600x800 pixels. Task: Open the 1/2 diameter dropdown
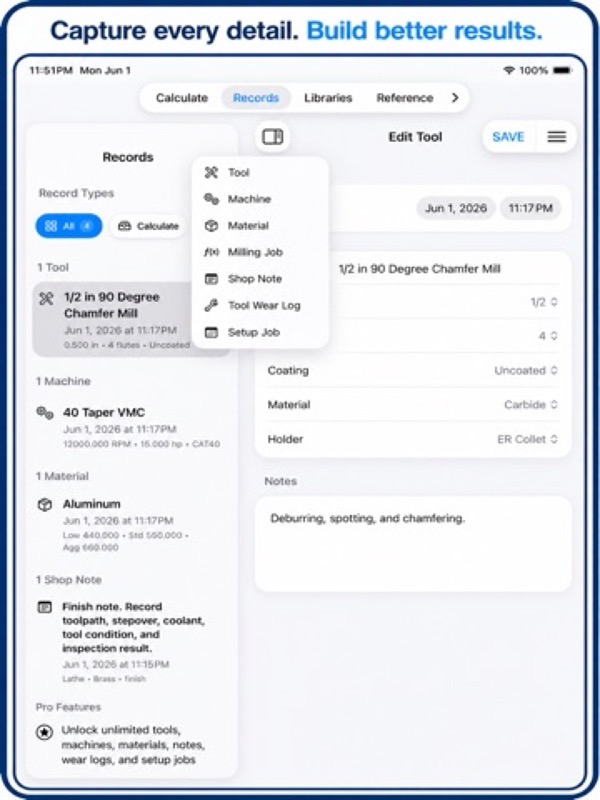(x=544, y=302)
